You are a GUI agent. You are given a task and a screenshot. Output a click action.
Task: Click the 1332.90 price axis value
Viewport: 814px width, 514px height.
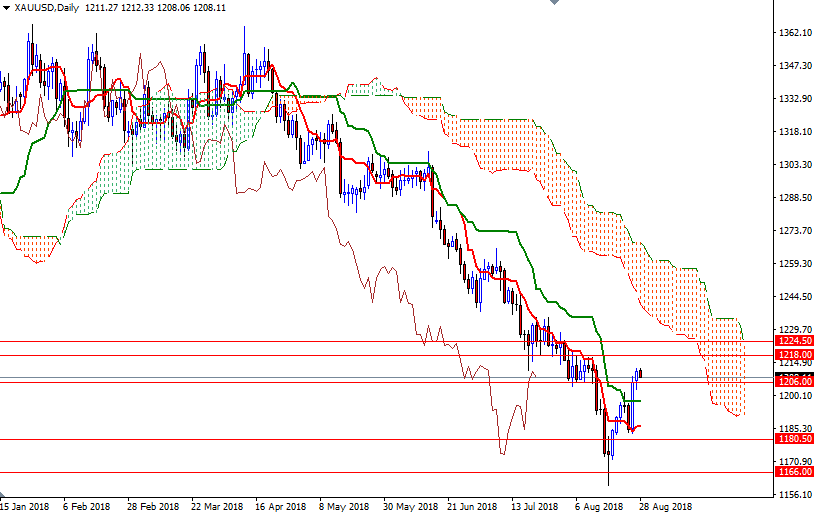(x=793, y=99)
